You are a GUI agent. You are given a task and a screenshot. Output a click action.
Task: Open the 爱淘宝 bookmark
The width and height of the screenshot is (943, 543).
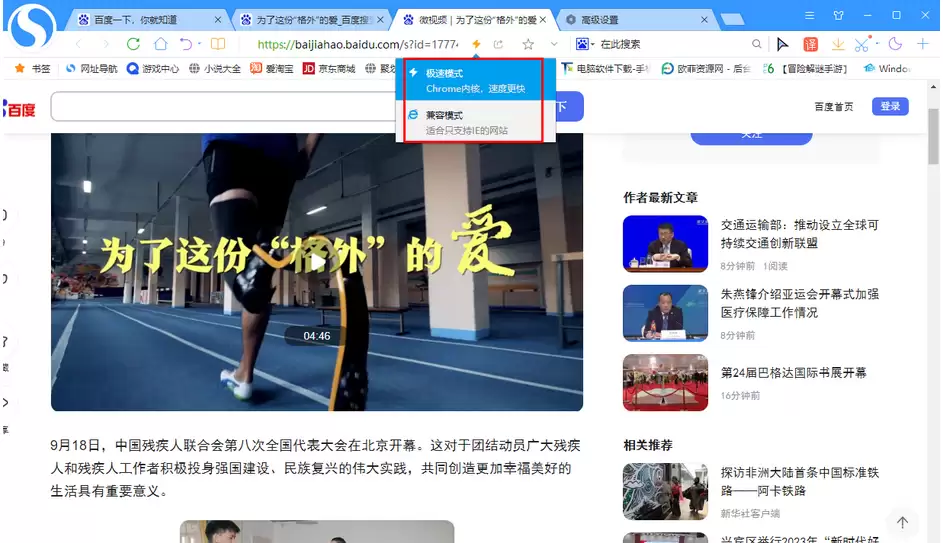coord(272,69)
